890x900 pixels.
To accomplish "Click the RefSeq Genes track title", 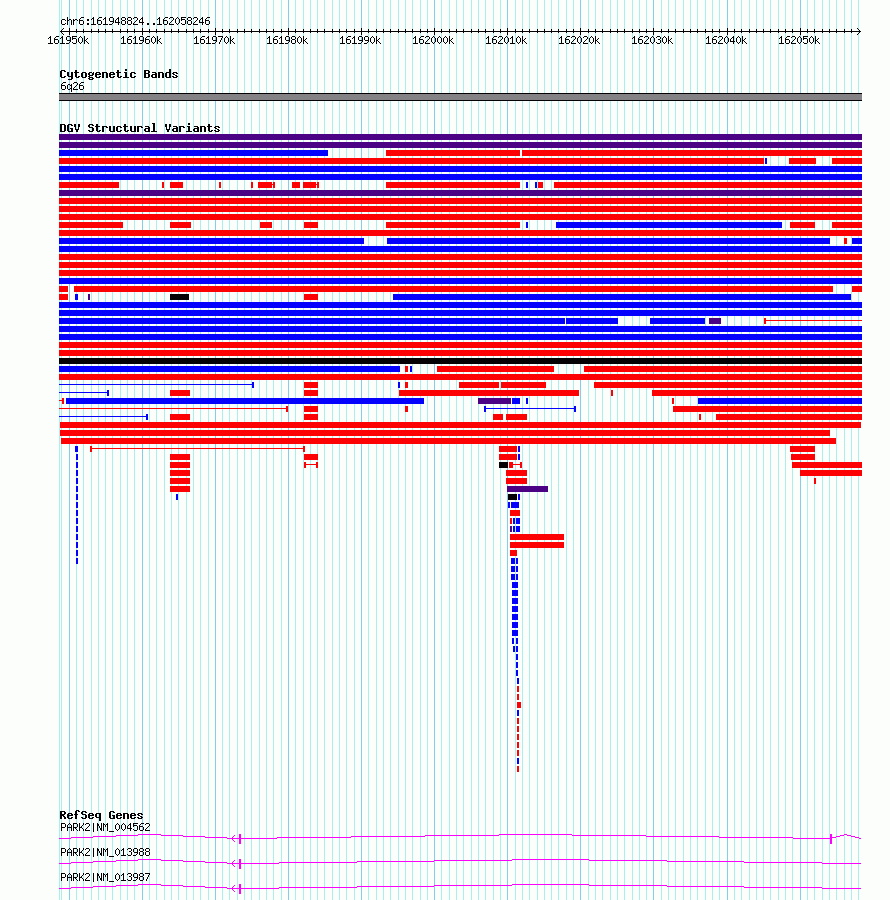I will pyautogui.click(x=102, y=815).
